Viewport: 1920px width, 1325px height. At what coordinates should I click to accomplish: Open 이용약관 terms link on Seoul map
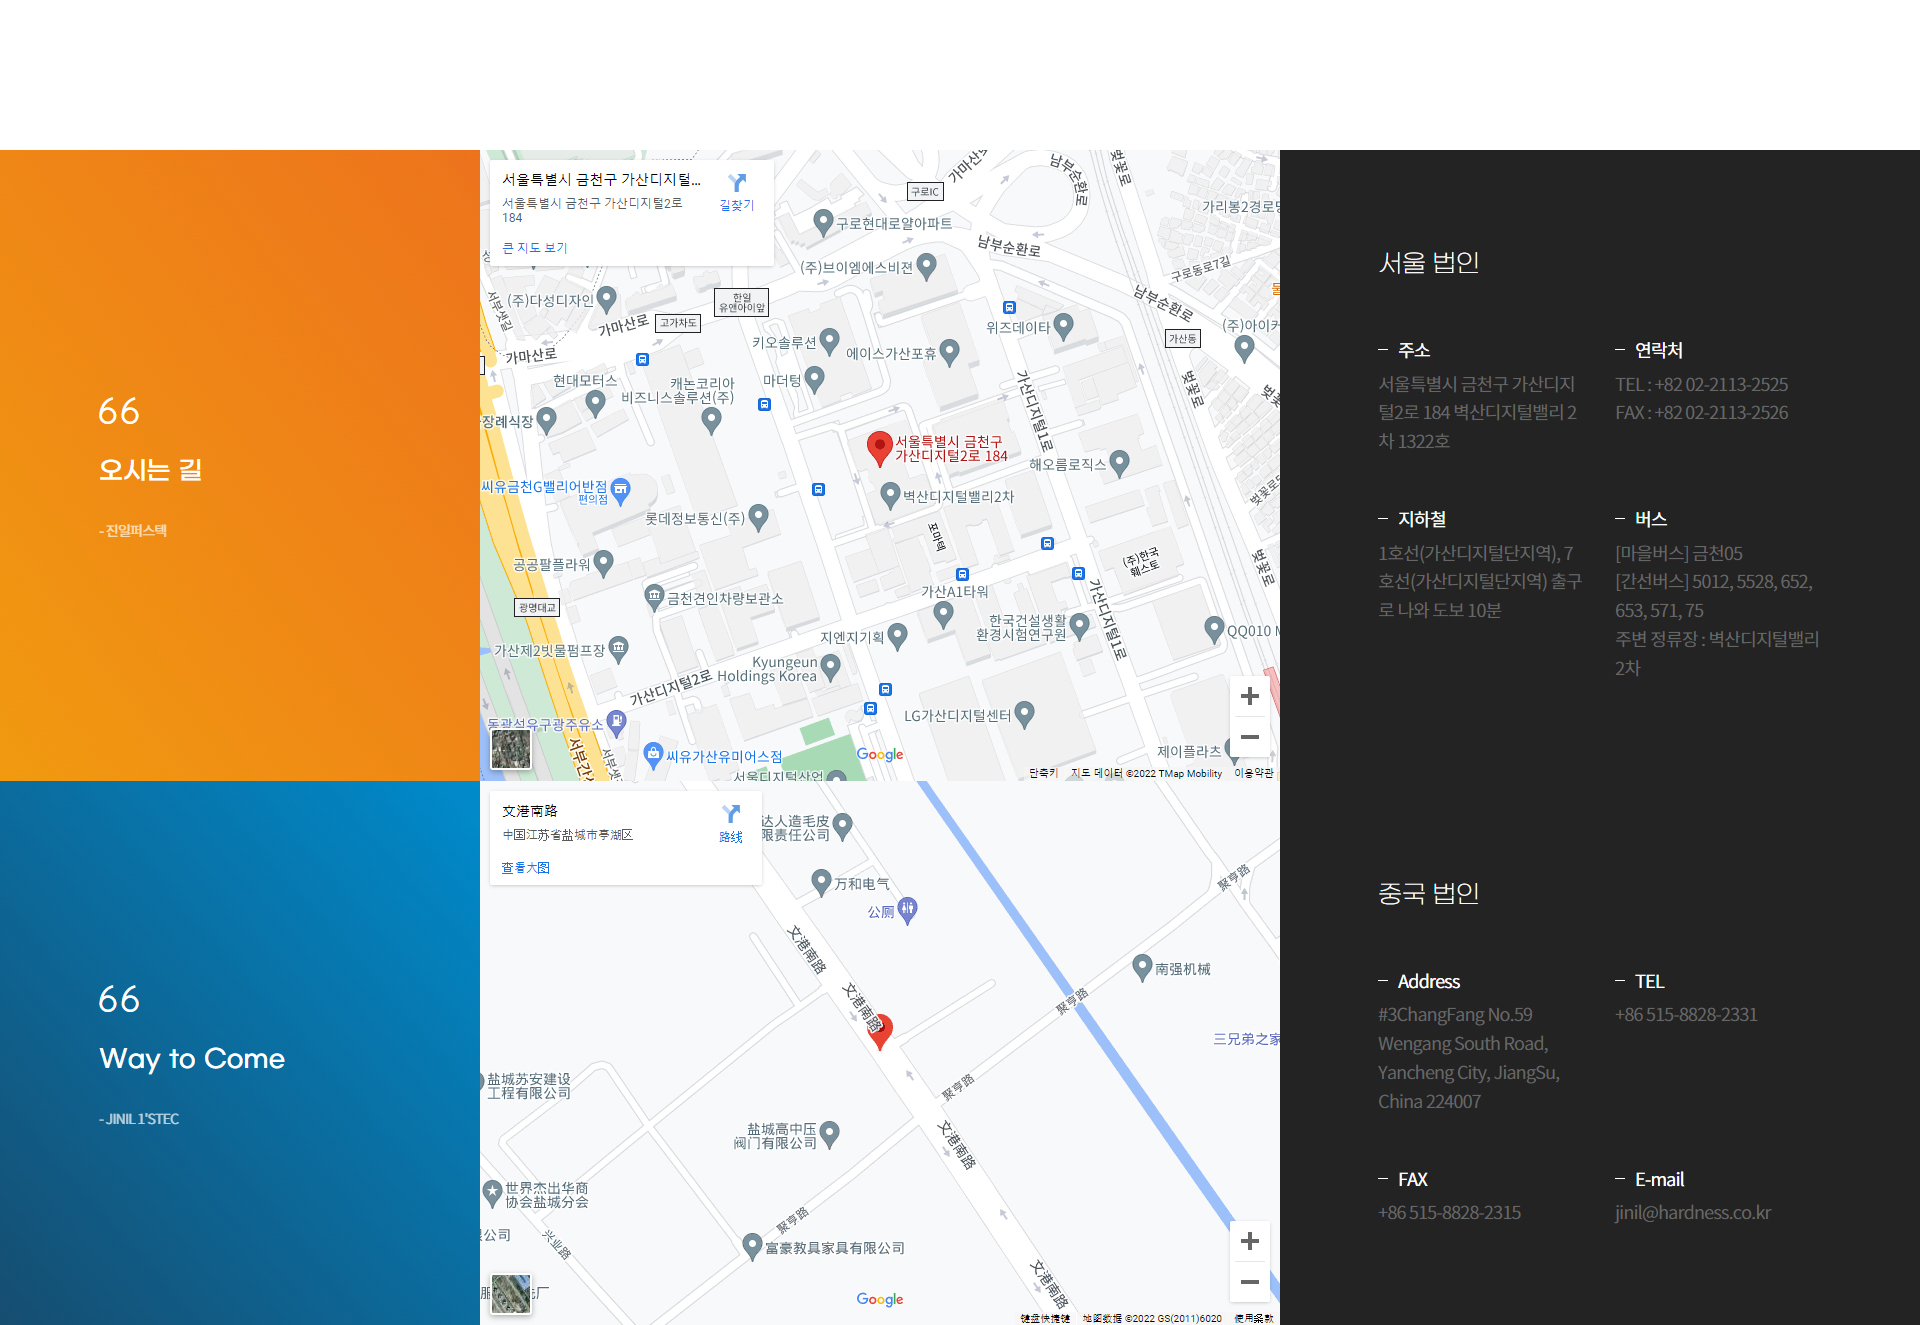point(1253,773)
